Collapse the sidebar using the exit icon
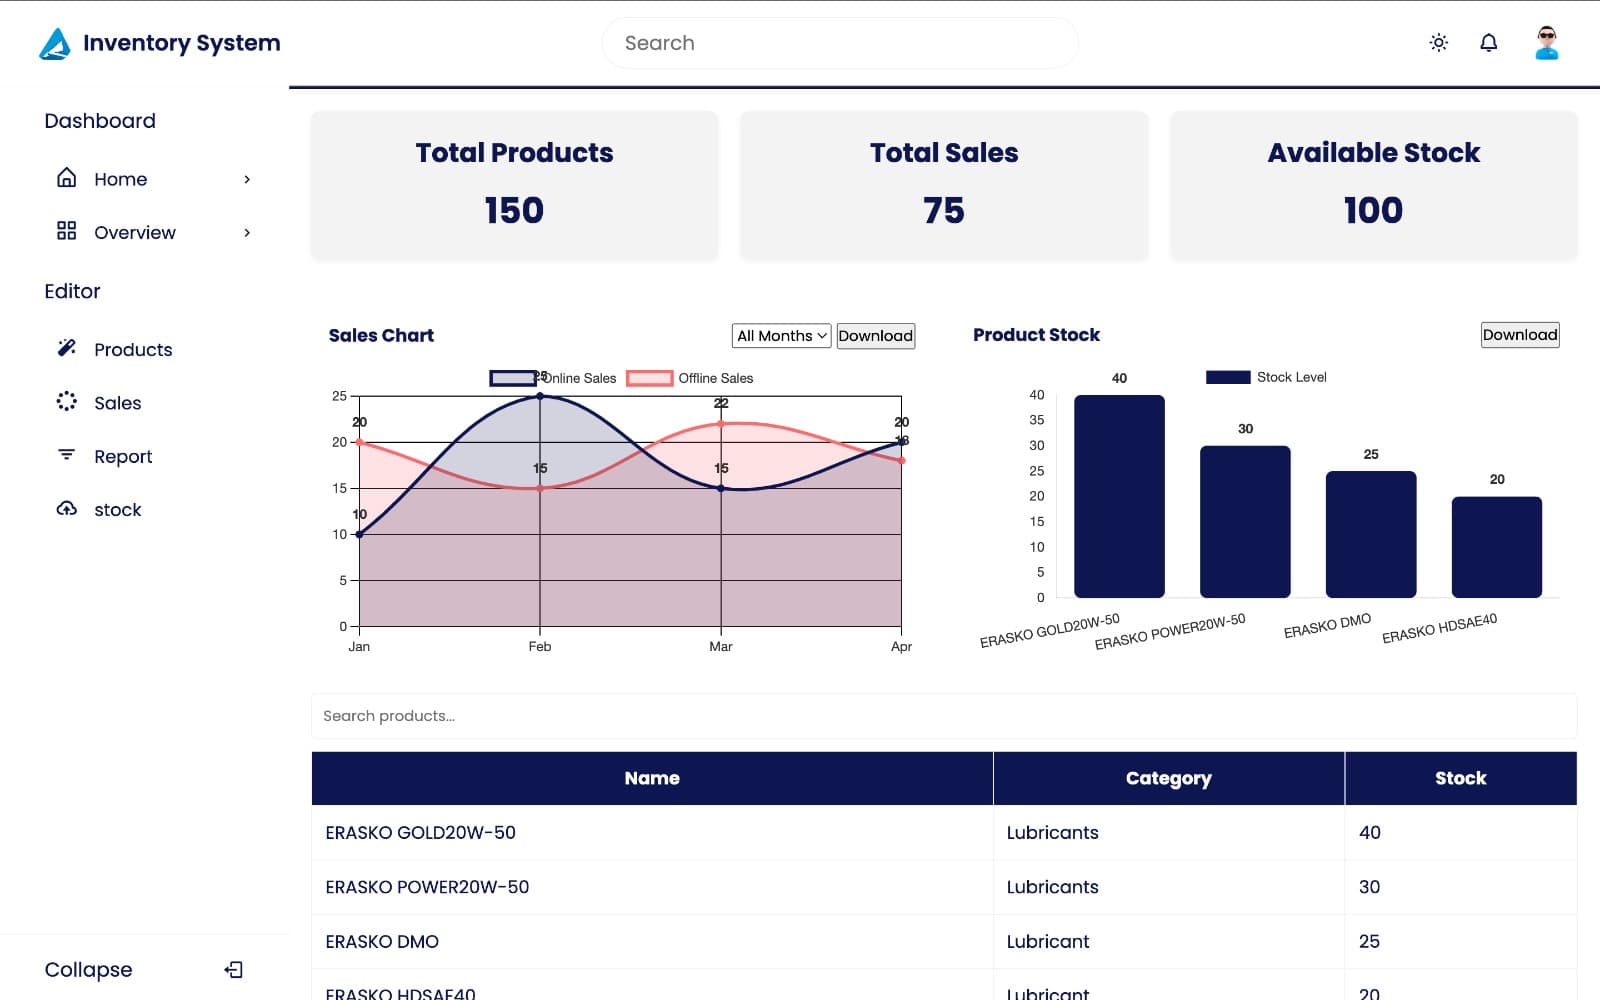This screenshot has height=1000, width=1600. 233,969
